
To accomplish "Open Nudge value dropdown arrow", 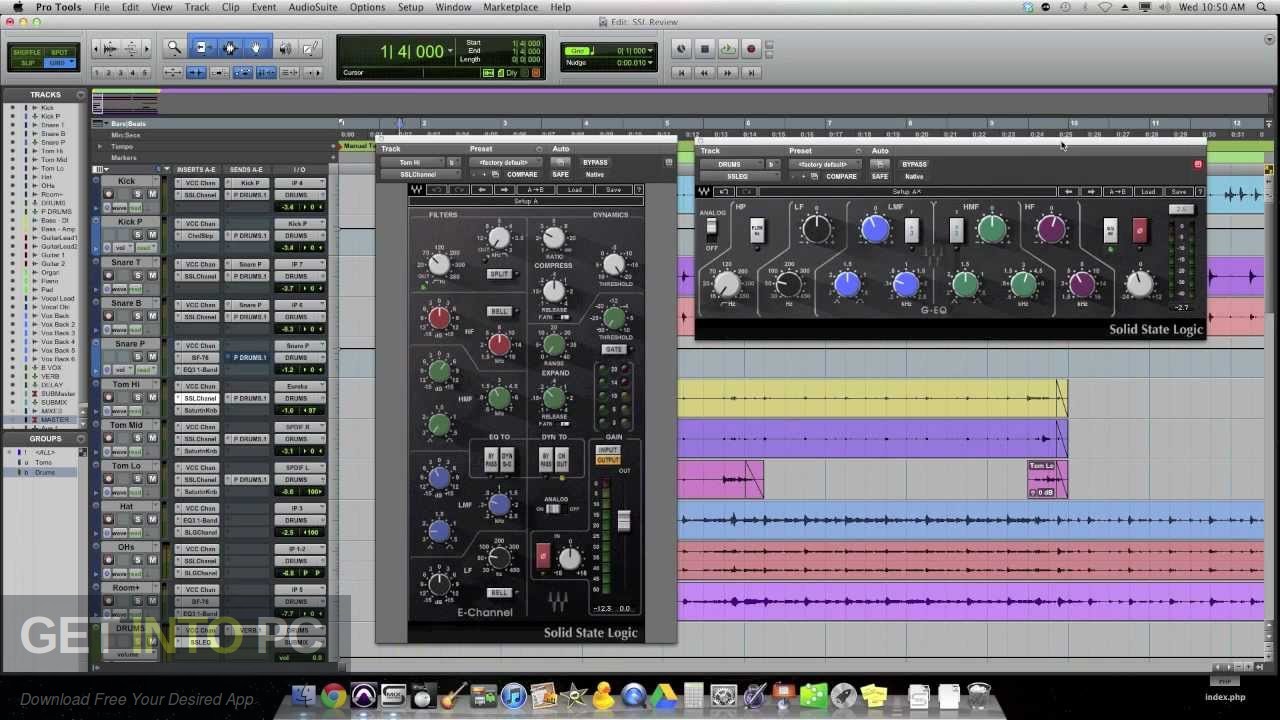I will click(650, 62).
